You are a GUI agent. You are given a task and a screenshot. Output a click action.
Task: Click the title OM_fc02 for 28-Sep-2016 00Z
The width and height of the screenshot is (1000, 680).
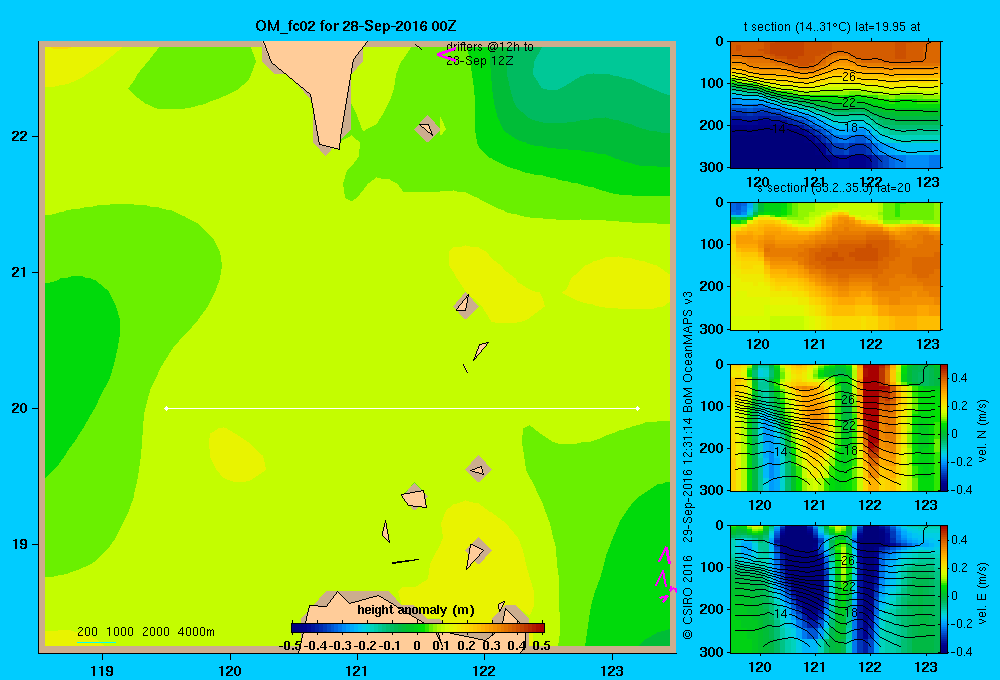click(x=355, y=26)
